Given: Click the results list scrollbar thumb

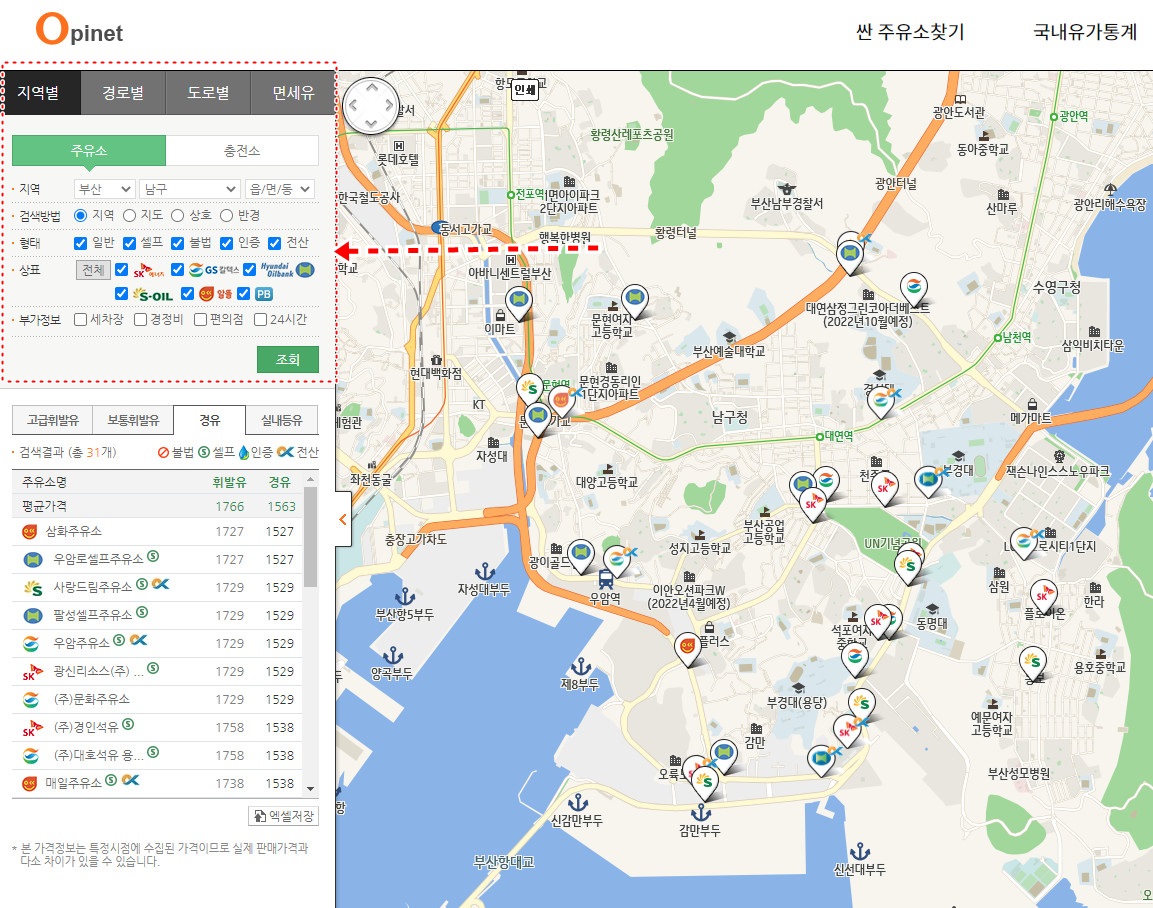Looking at the screenshot, I should [310, 535].
